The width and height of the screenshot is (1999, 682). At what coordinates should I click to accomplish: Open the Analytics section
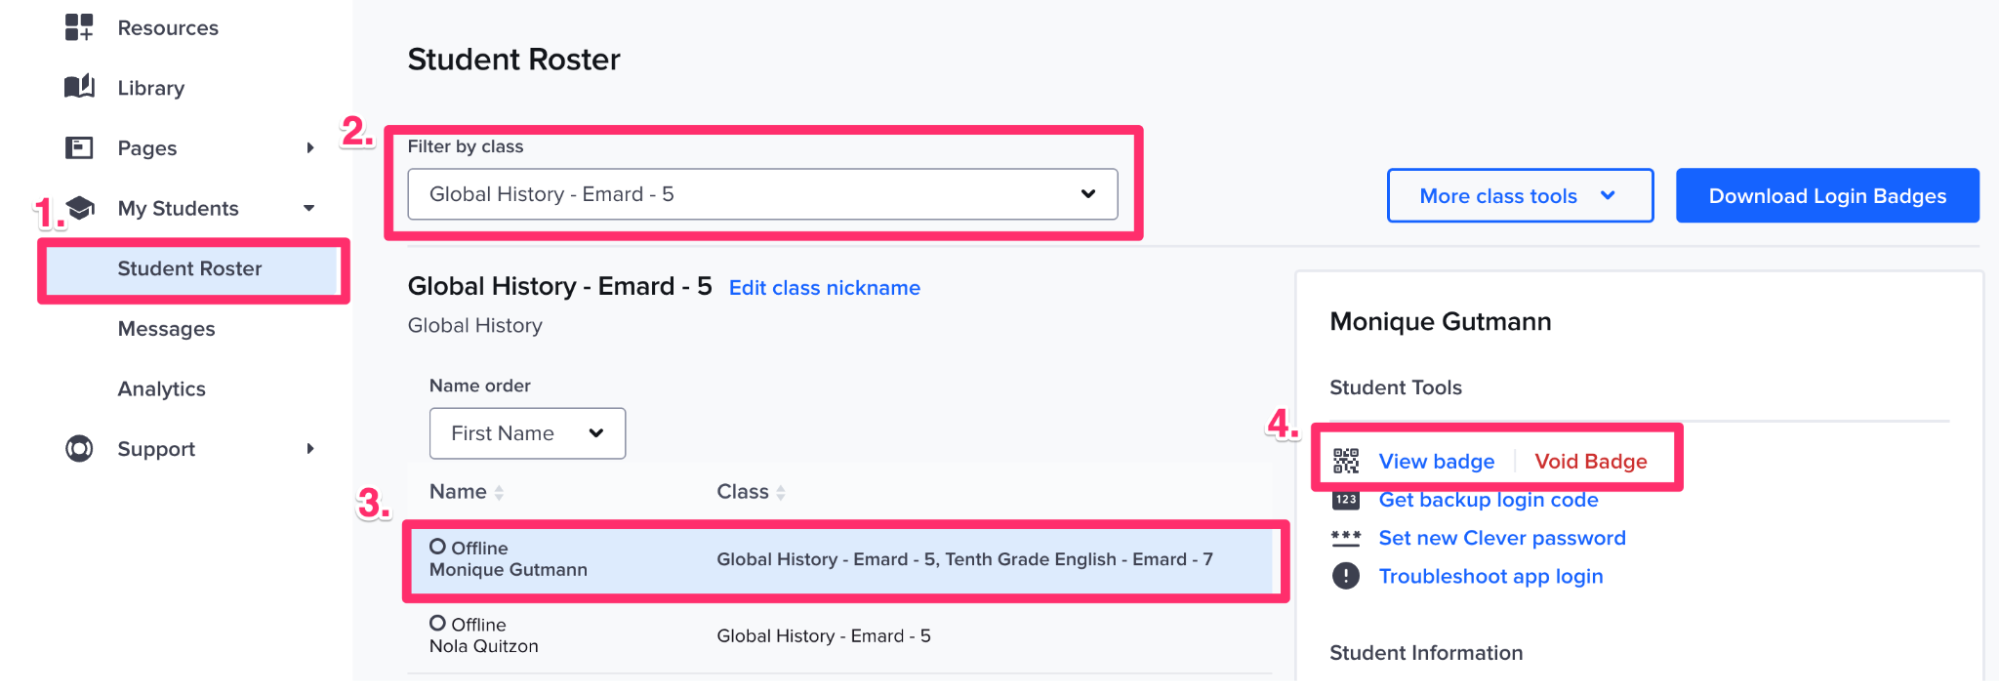(x=161, y=388)
